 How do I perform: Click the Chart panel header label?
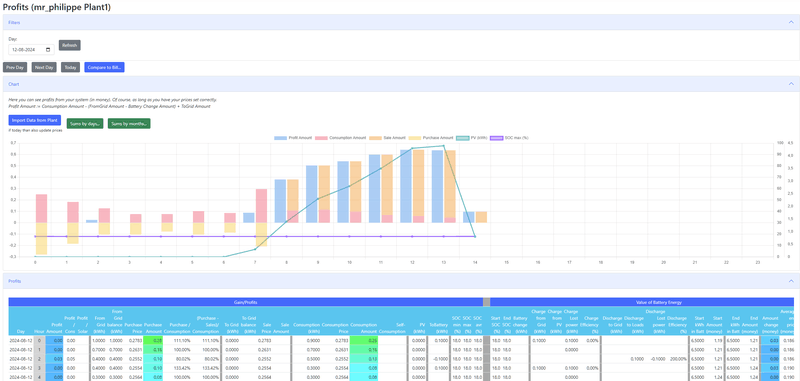14,84
